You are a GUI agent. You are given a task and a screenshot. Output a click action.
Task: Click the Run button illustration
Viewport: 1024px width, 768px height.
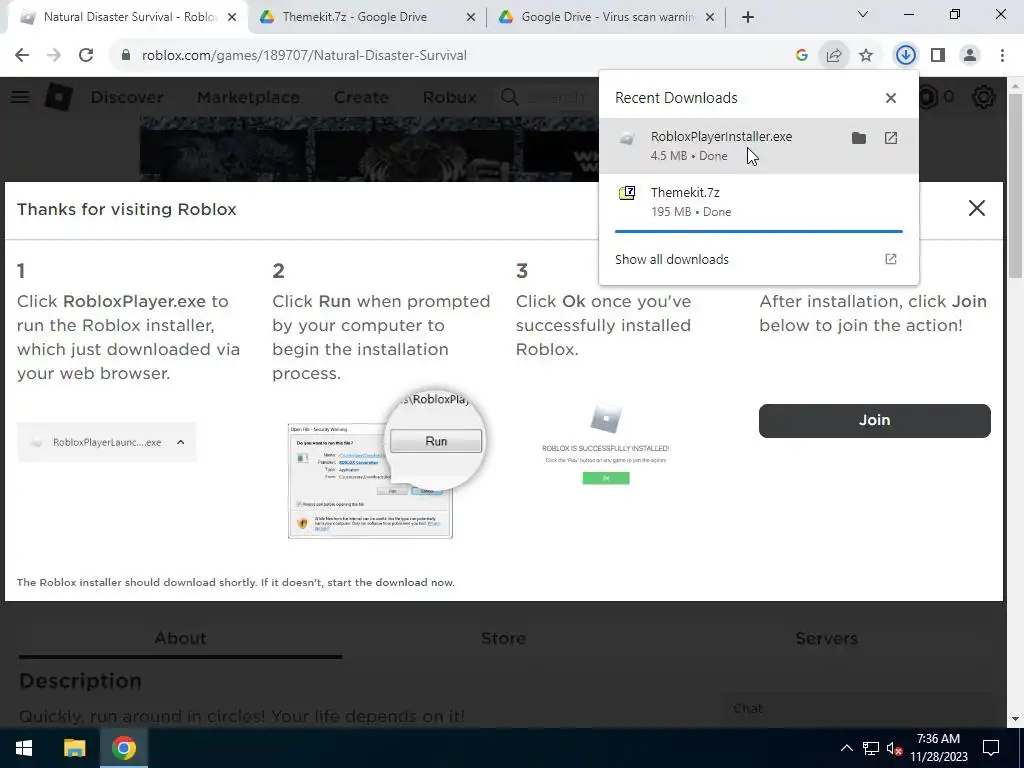coord(436,441)
